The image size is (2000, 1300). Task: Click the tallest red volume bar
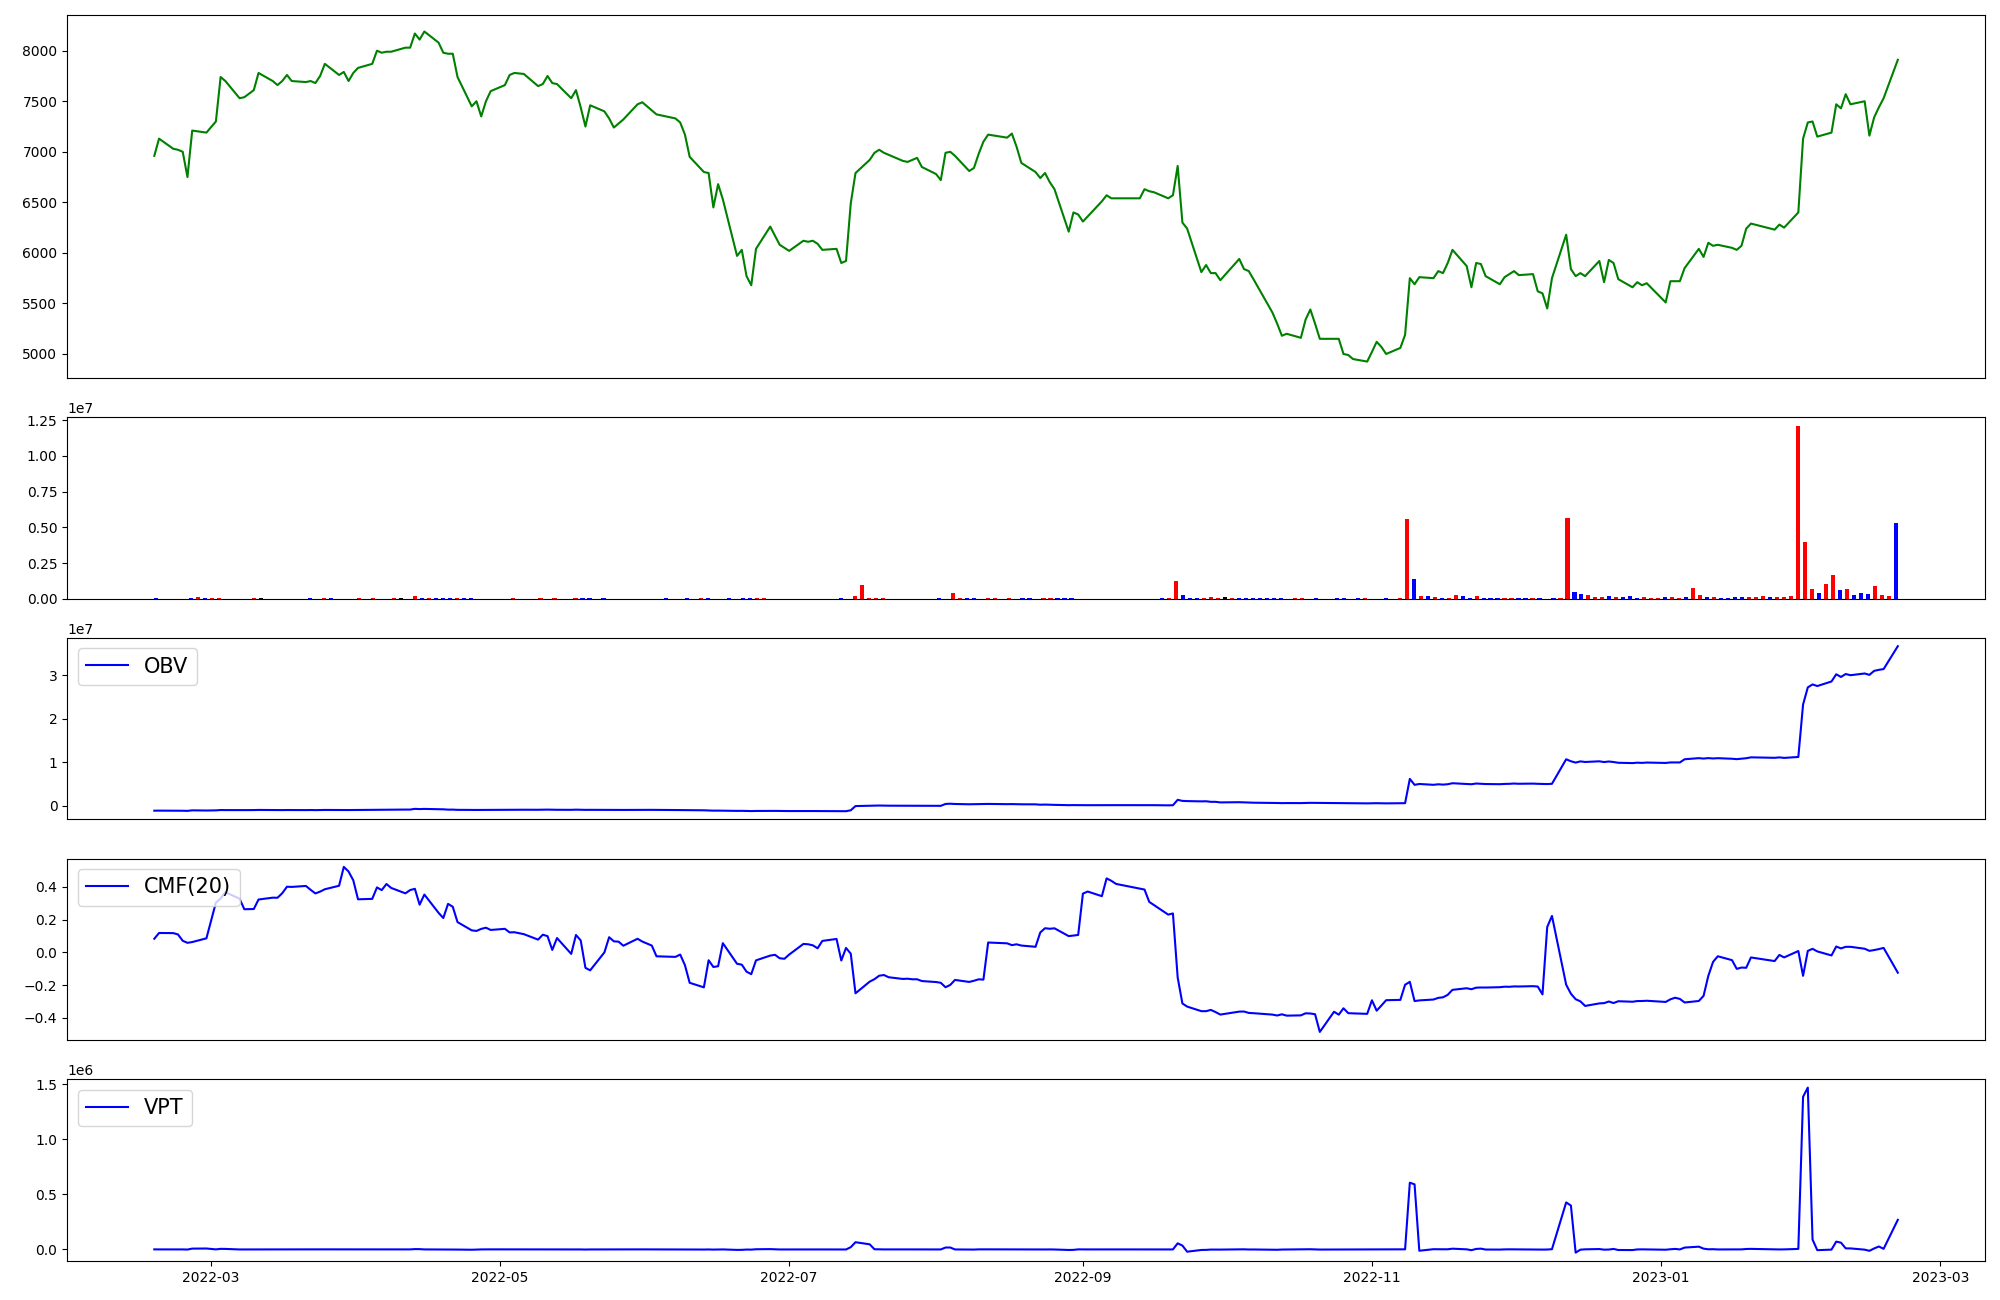tap(1797, 512)
